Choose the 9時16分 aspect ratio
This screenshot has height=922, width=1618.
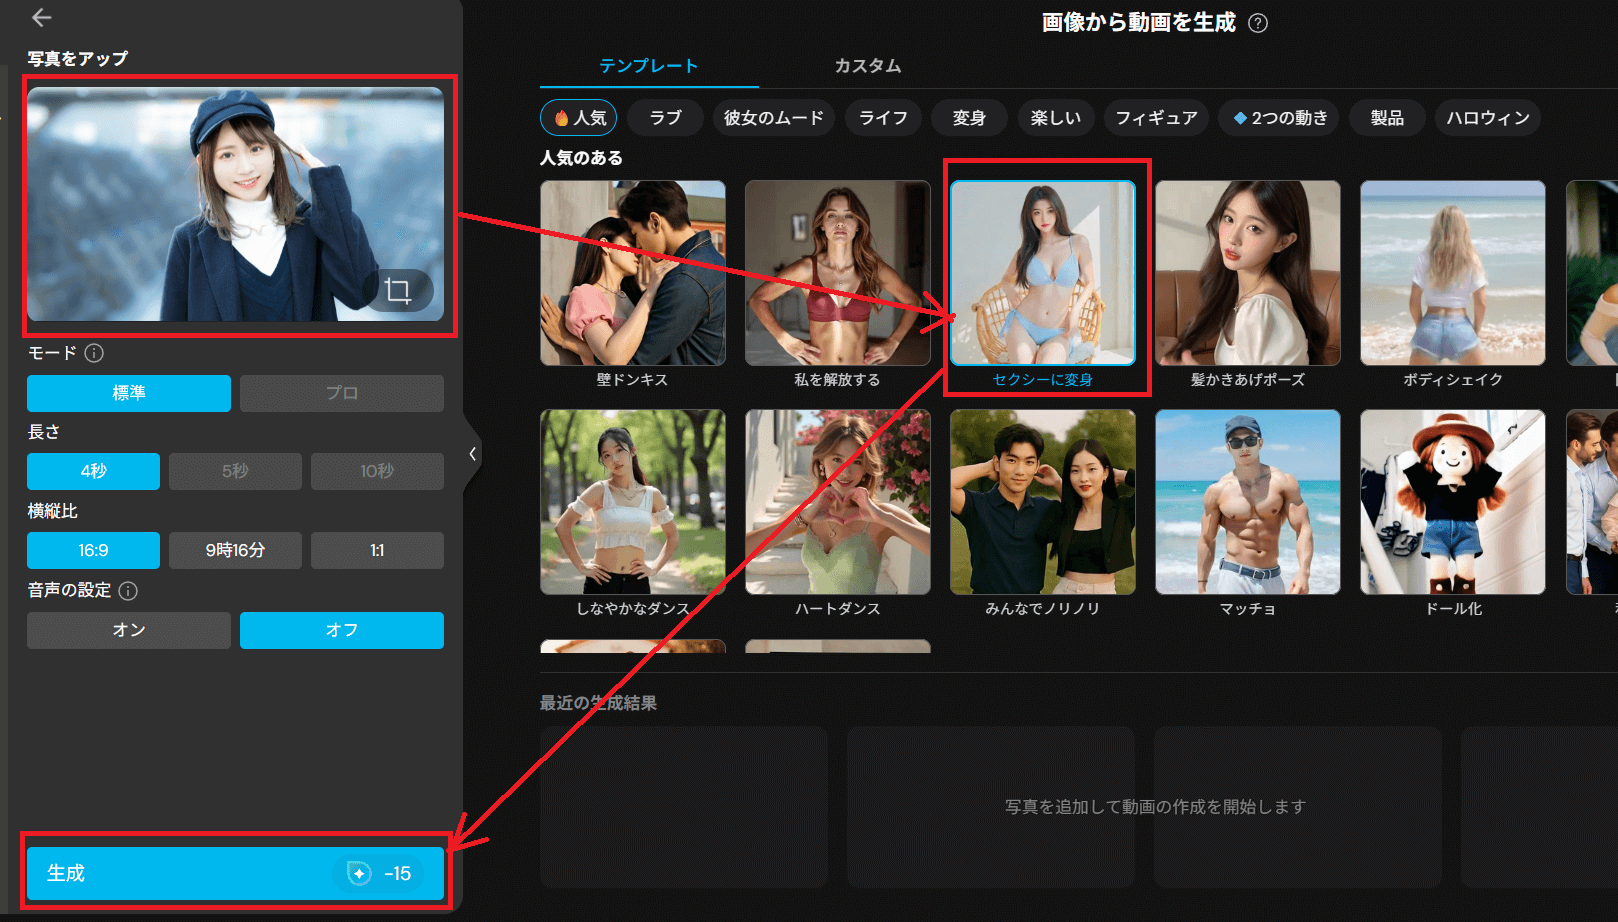click(x=235, y=550)
